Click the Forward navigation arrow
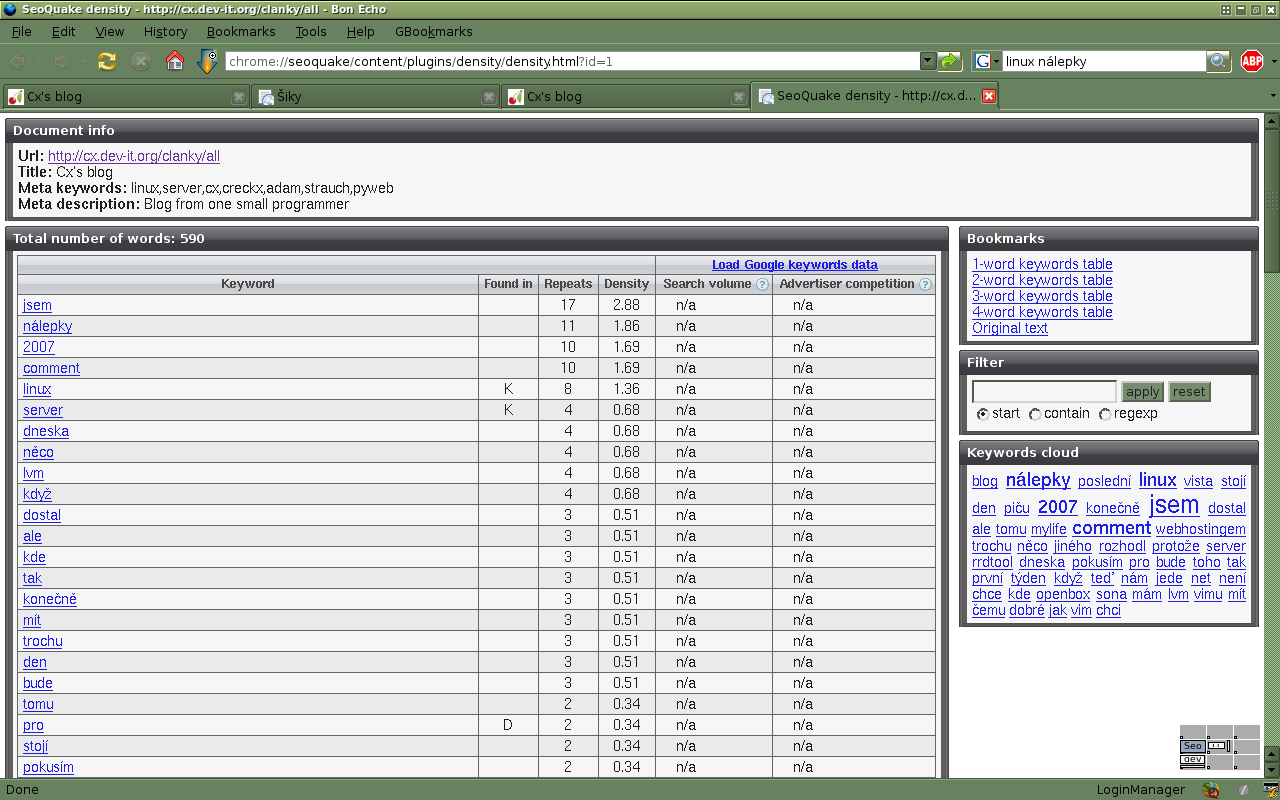This screenshot has height=800, width=1280. pyautogui.click(x=61, y=61)
